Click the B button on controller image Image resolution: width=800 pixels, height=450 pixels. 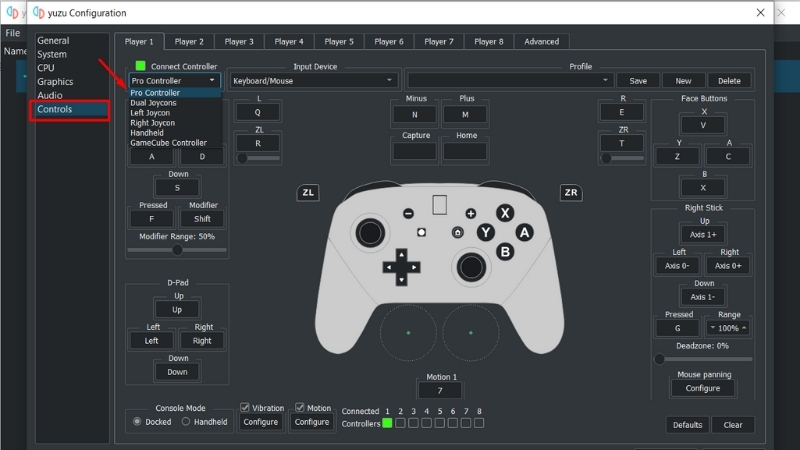(x=505, y=252)
